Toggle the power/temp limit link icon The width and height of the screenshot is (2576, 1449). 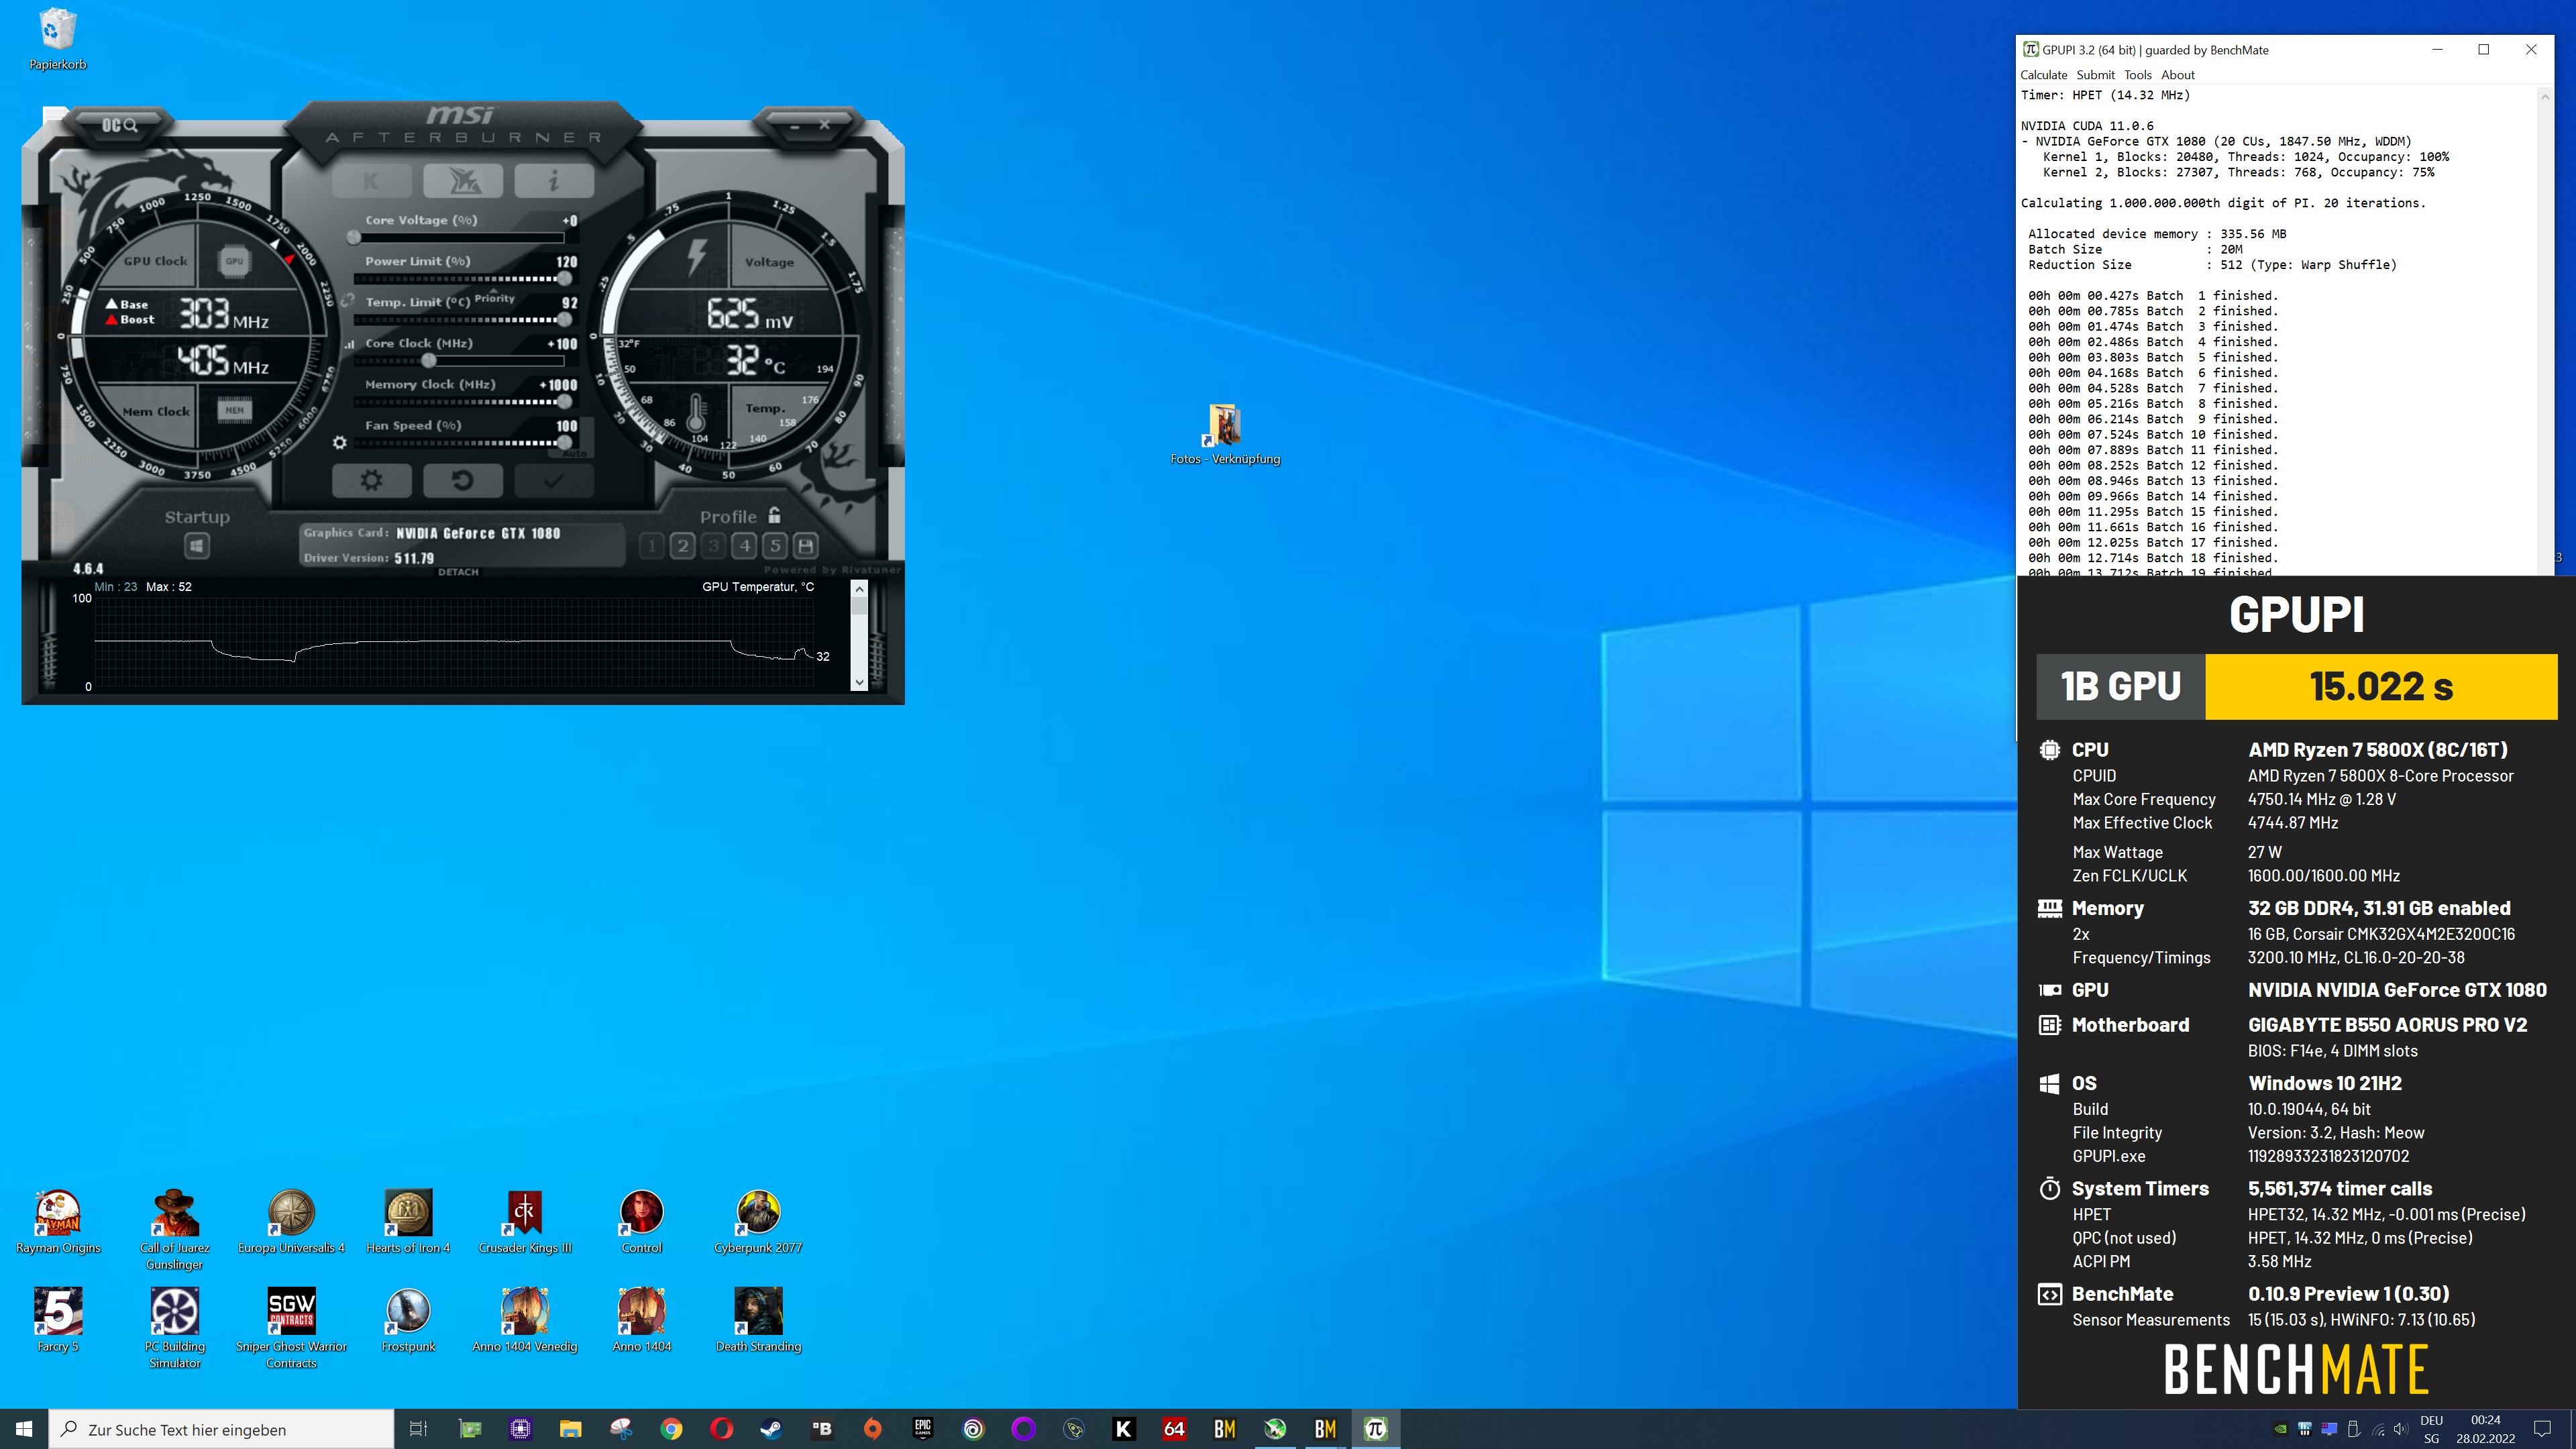(348, 299)
